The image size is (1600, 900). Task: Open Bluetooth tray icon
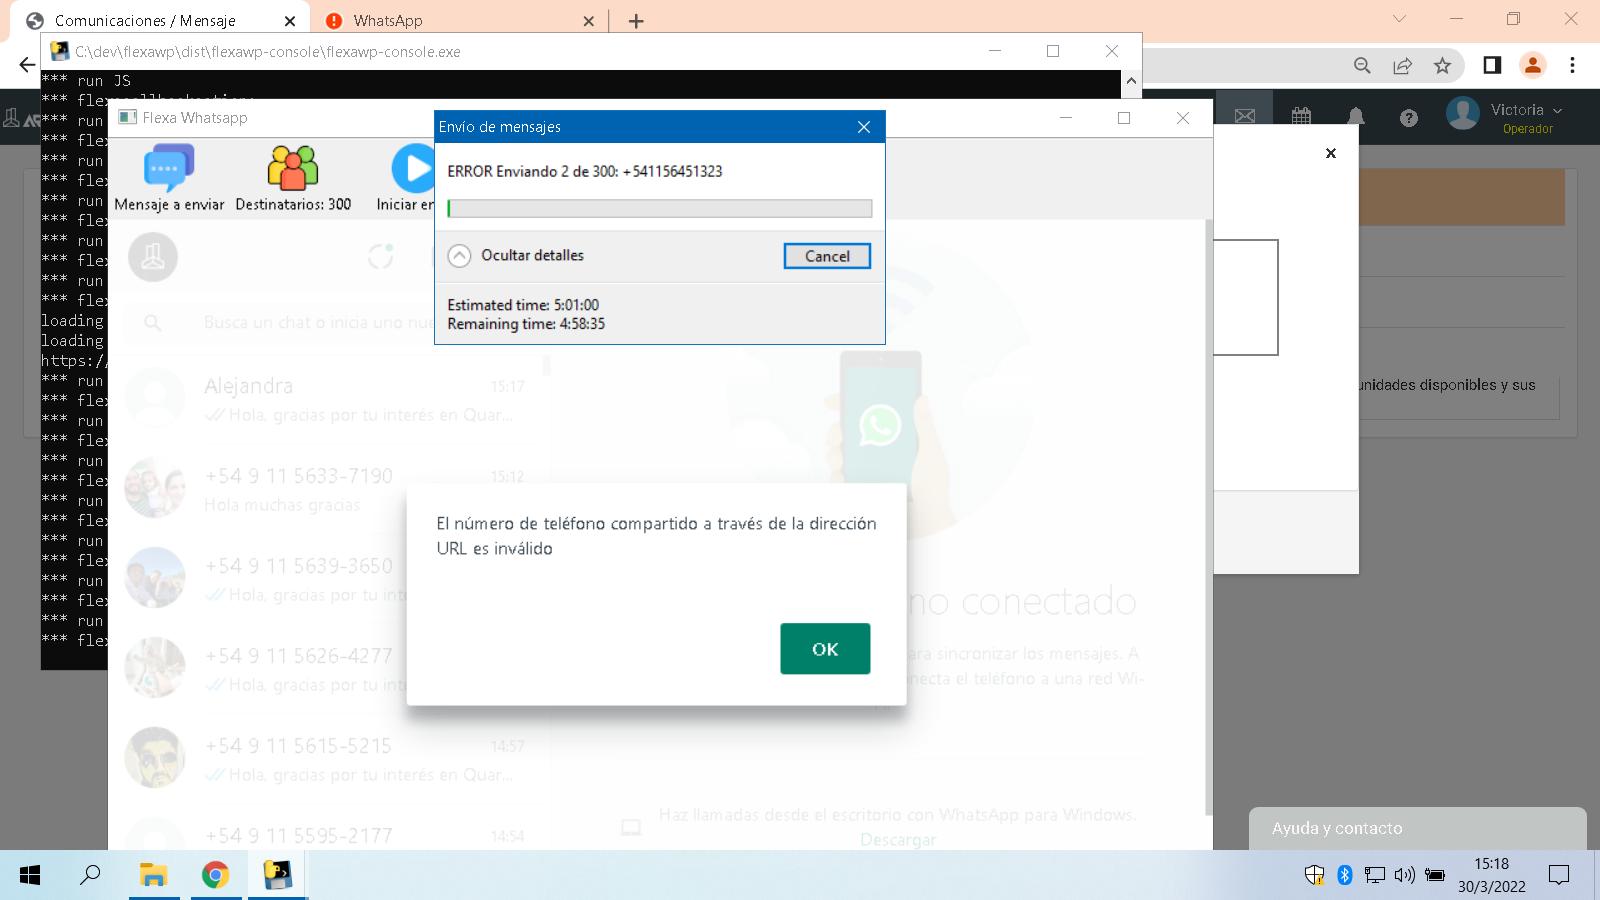click(x=1345, y=875)
